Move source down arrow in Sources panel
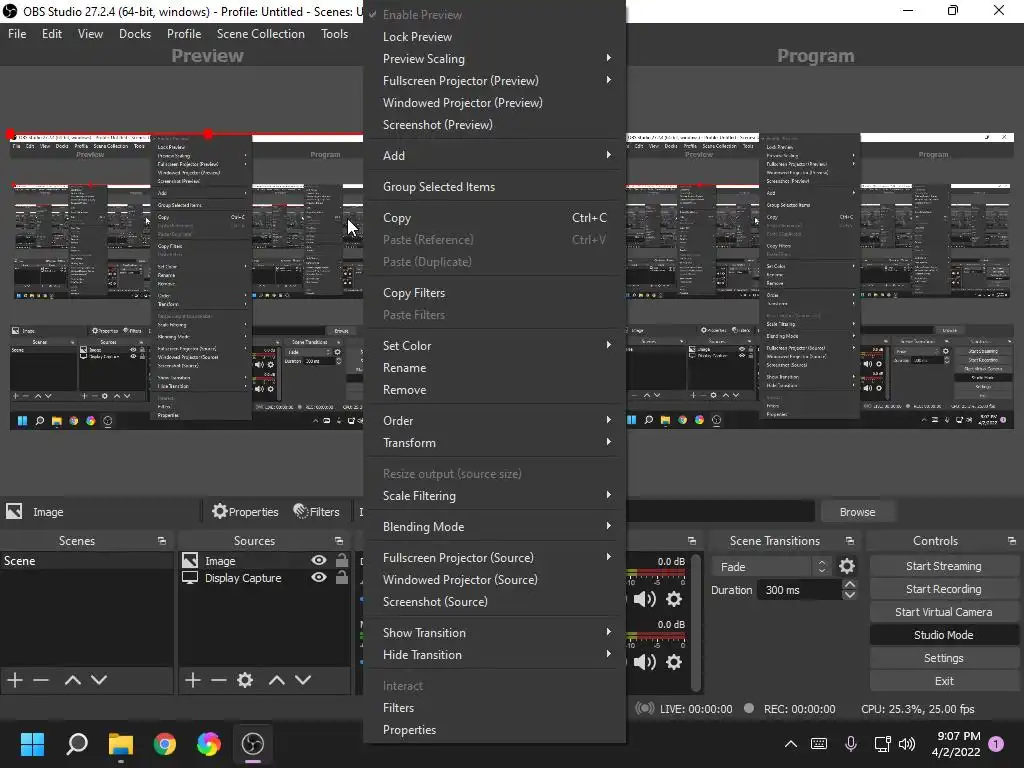This screenshot has height=768, width=1024. click(x=302, y=680)
